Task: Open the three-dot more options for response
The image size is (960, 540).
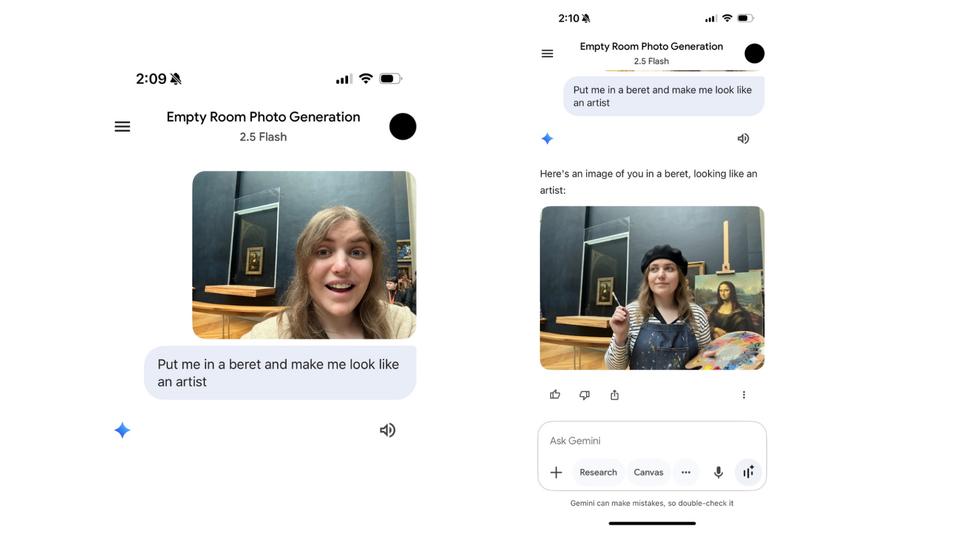Action: click(x=743, y=395)
